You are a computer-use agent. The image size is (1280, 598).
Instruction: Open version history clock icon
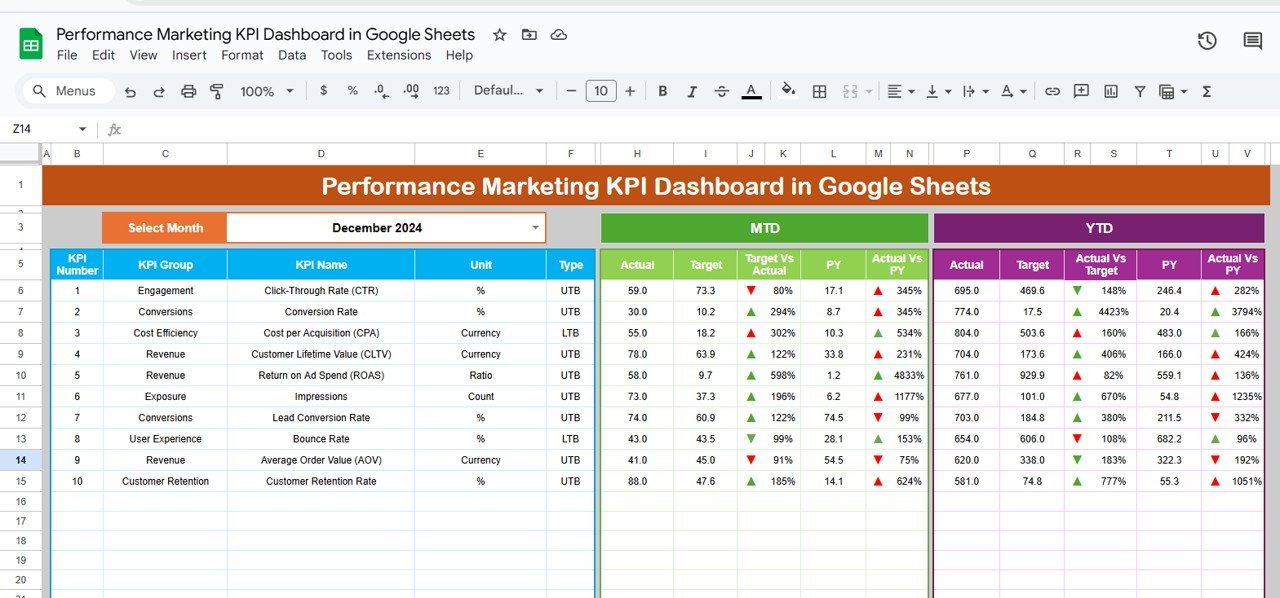[1207, 41]
